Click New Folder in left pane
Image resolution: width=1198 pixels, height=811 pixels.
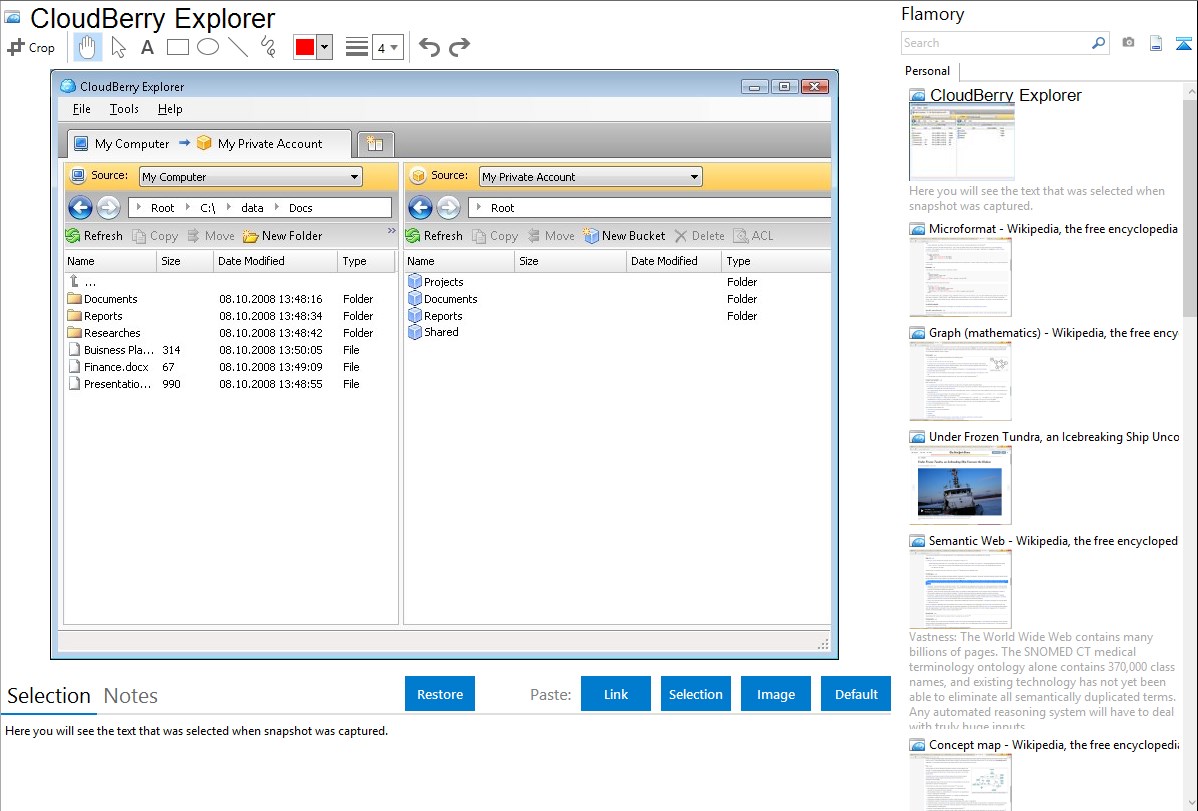coord(283,235)
